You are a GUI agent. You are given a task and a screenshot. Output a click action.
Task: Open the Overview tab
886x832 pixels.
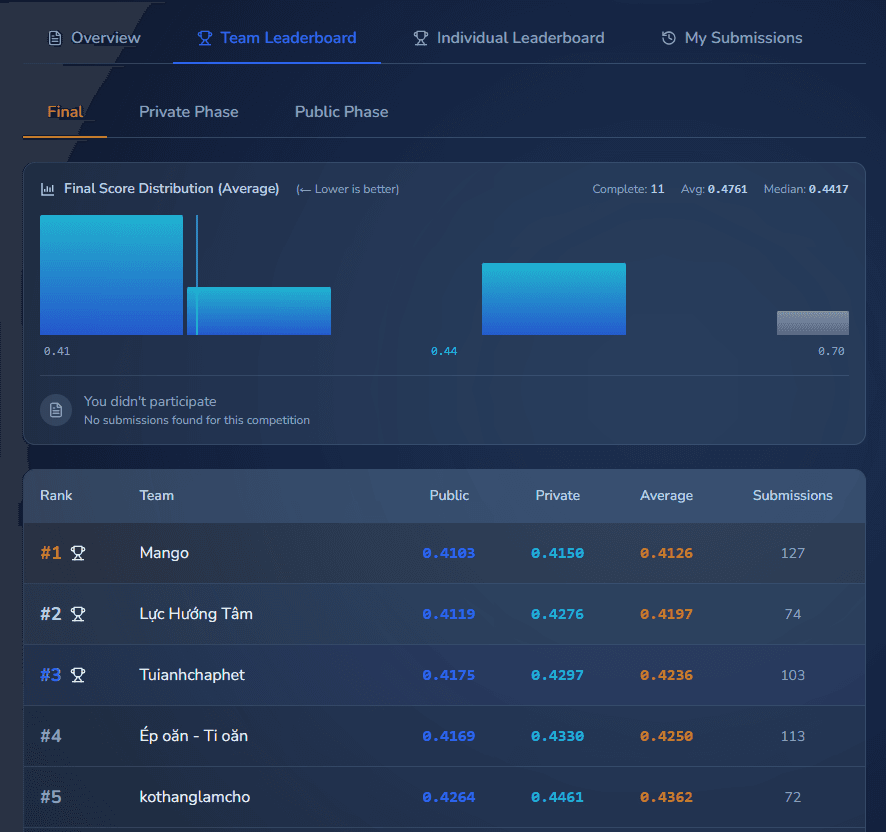(x=94, y=38)
